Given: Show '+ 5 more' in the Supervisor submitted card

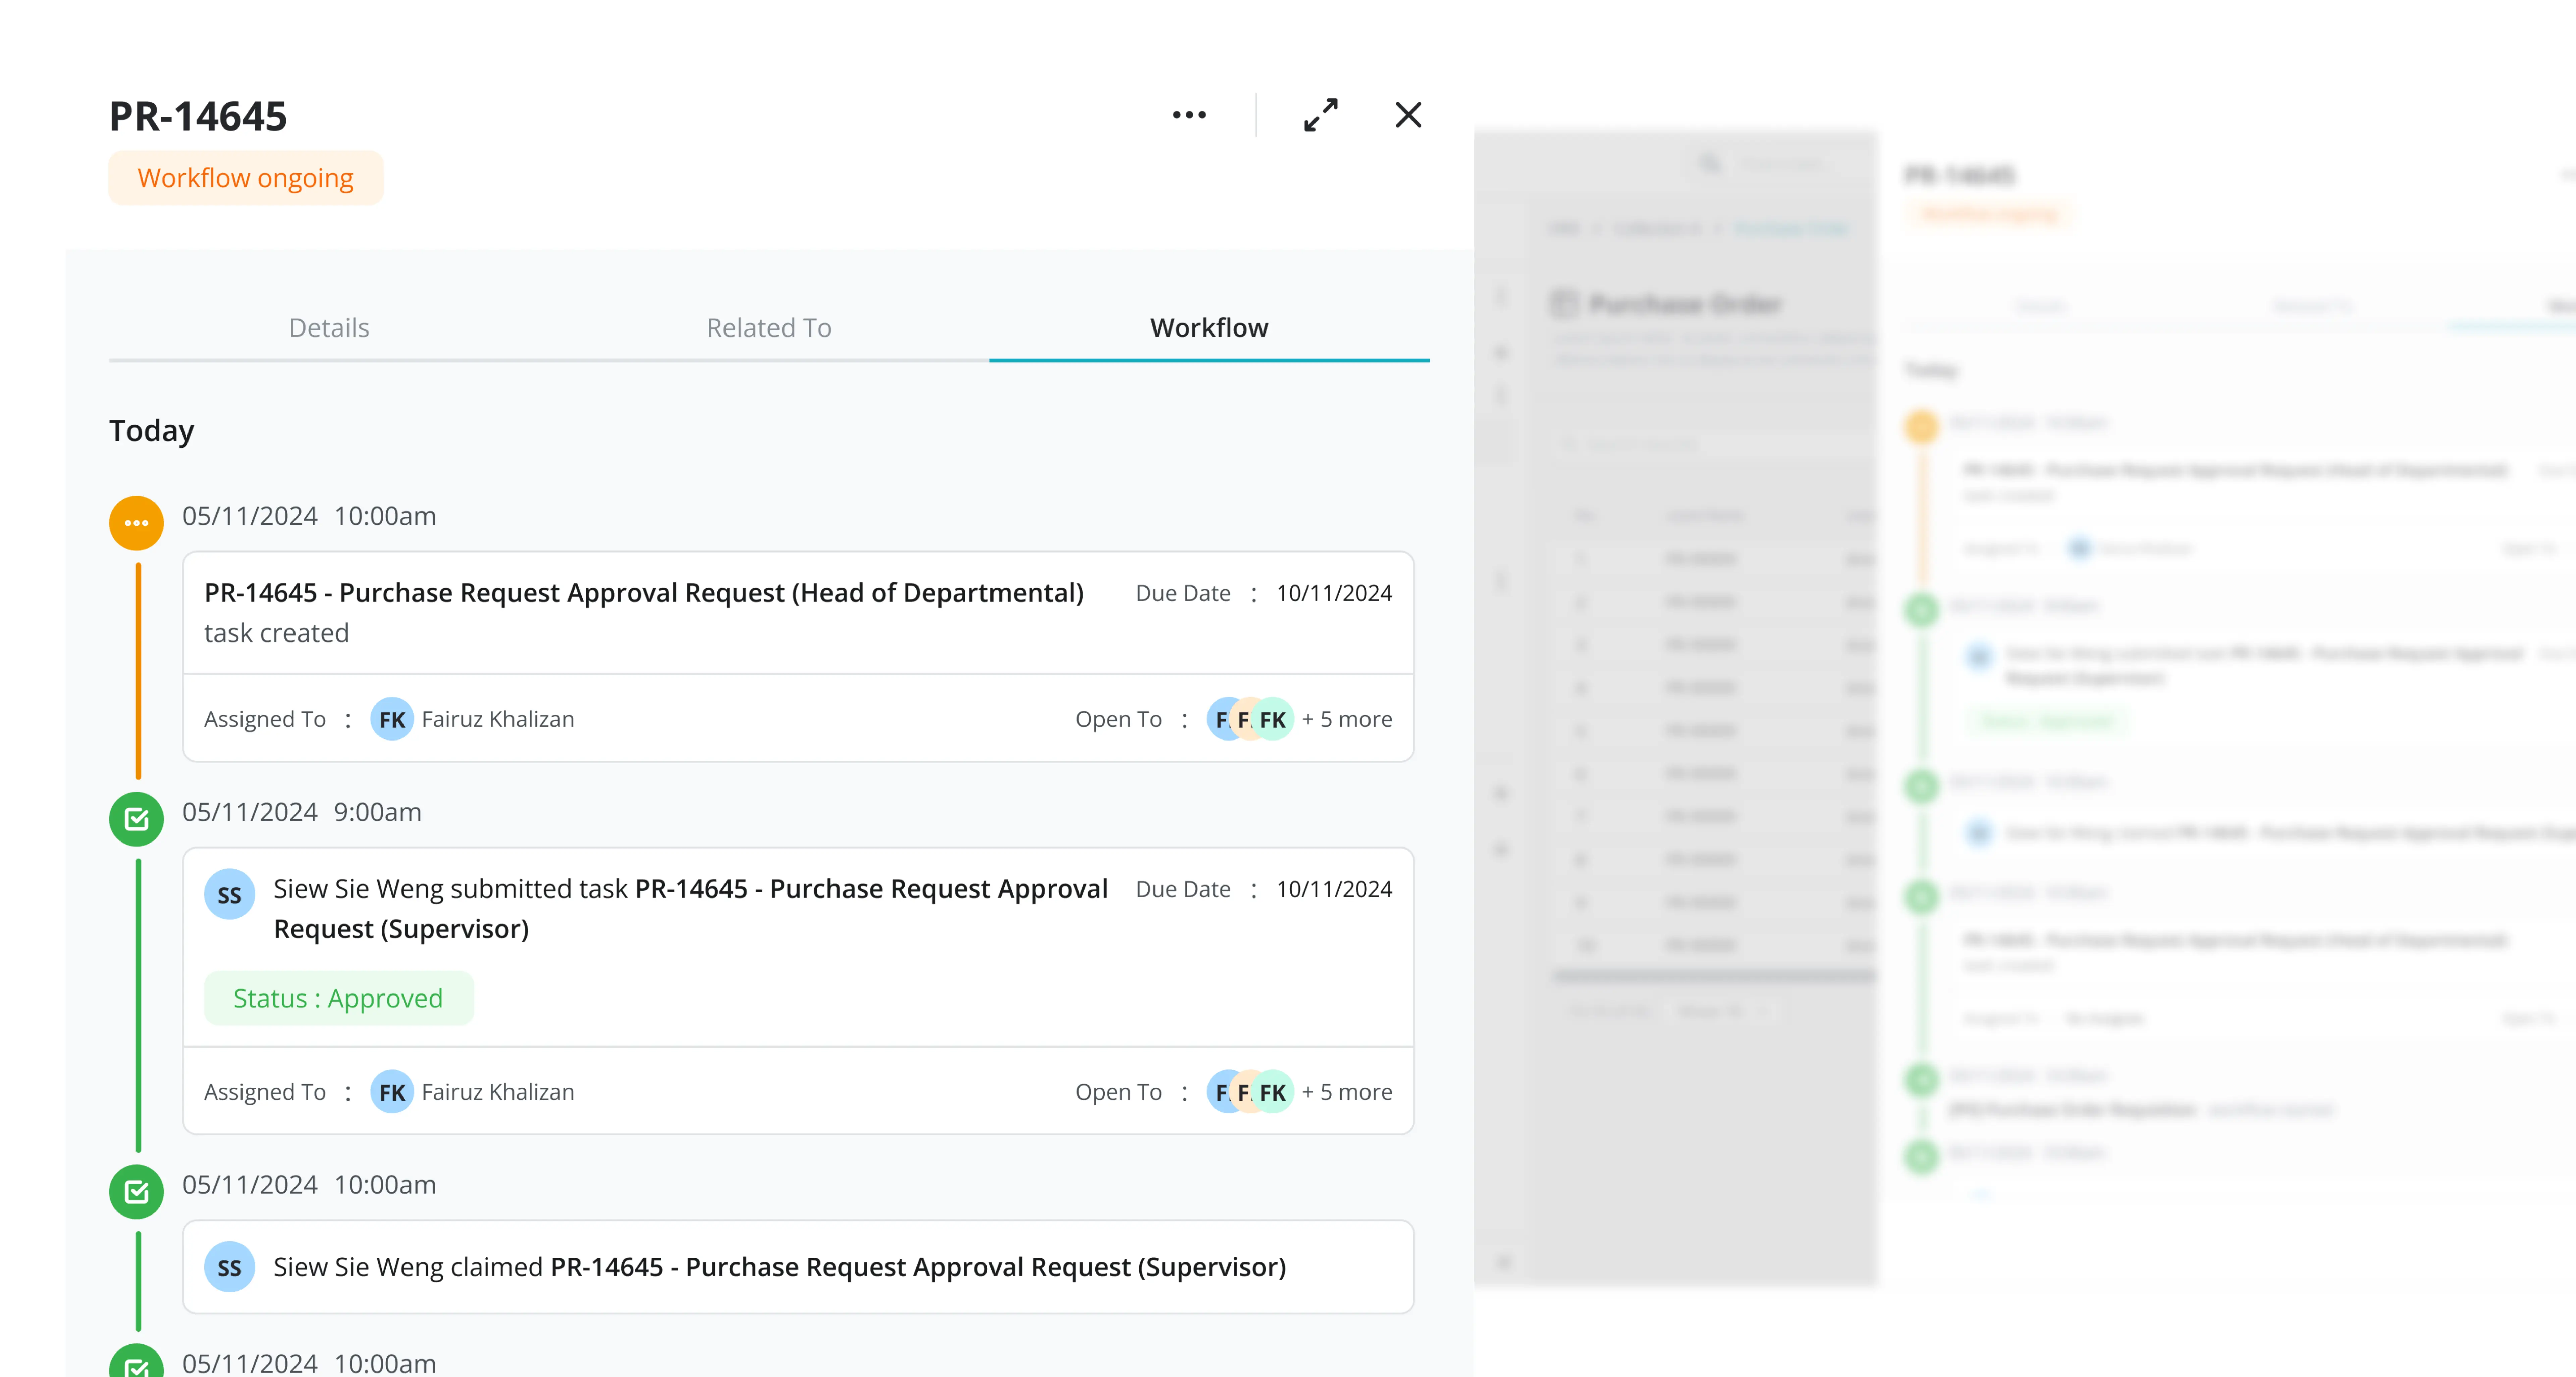Looking at the screenshot, I should 1347,1092.
